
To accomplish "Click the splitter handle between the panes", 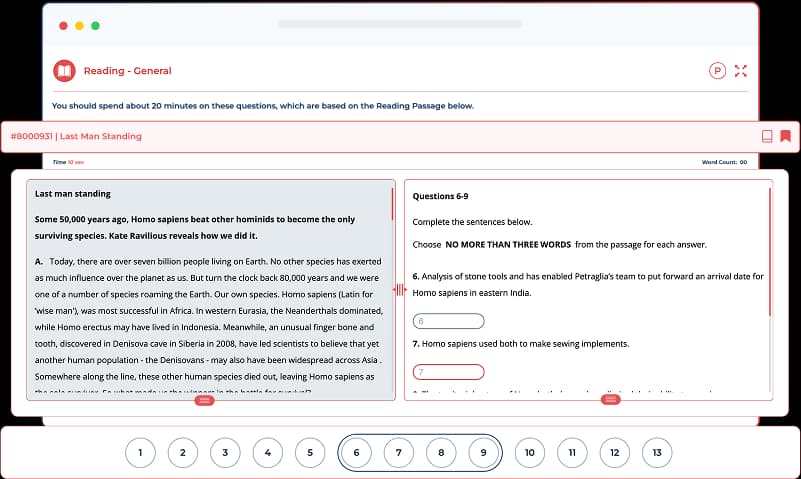I will [x=399, y=290].
